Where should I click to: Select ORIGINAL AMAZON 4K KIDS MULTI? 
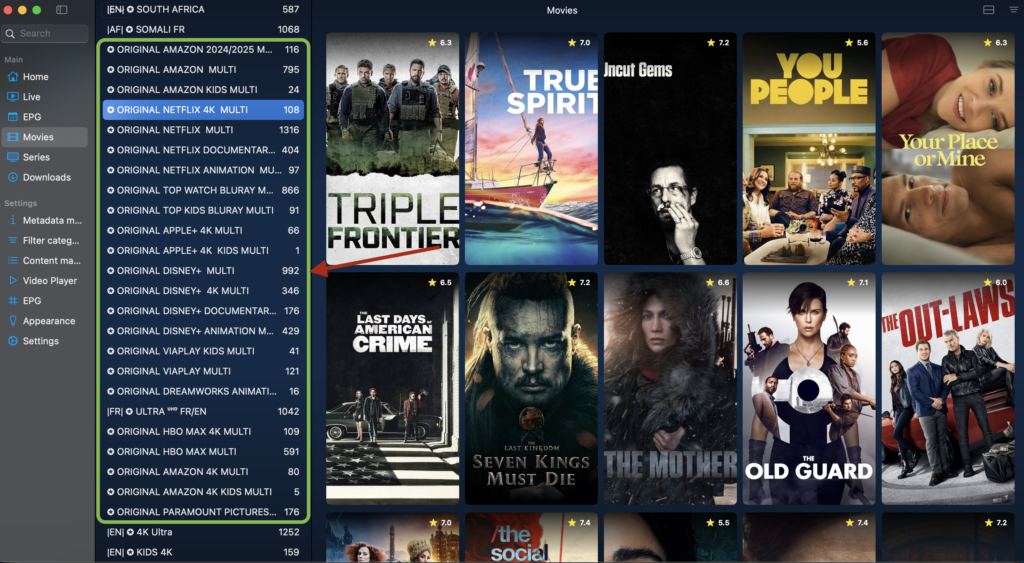203,492
